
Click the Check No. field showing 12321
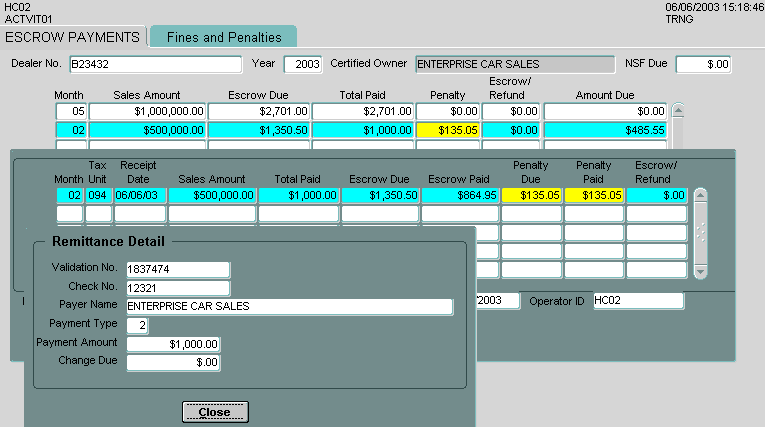tap(178, 288)
